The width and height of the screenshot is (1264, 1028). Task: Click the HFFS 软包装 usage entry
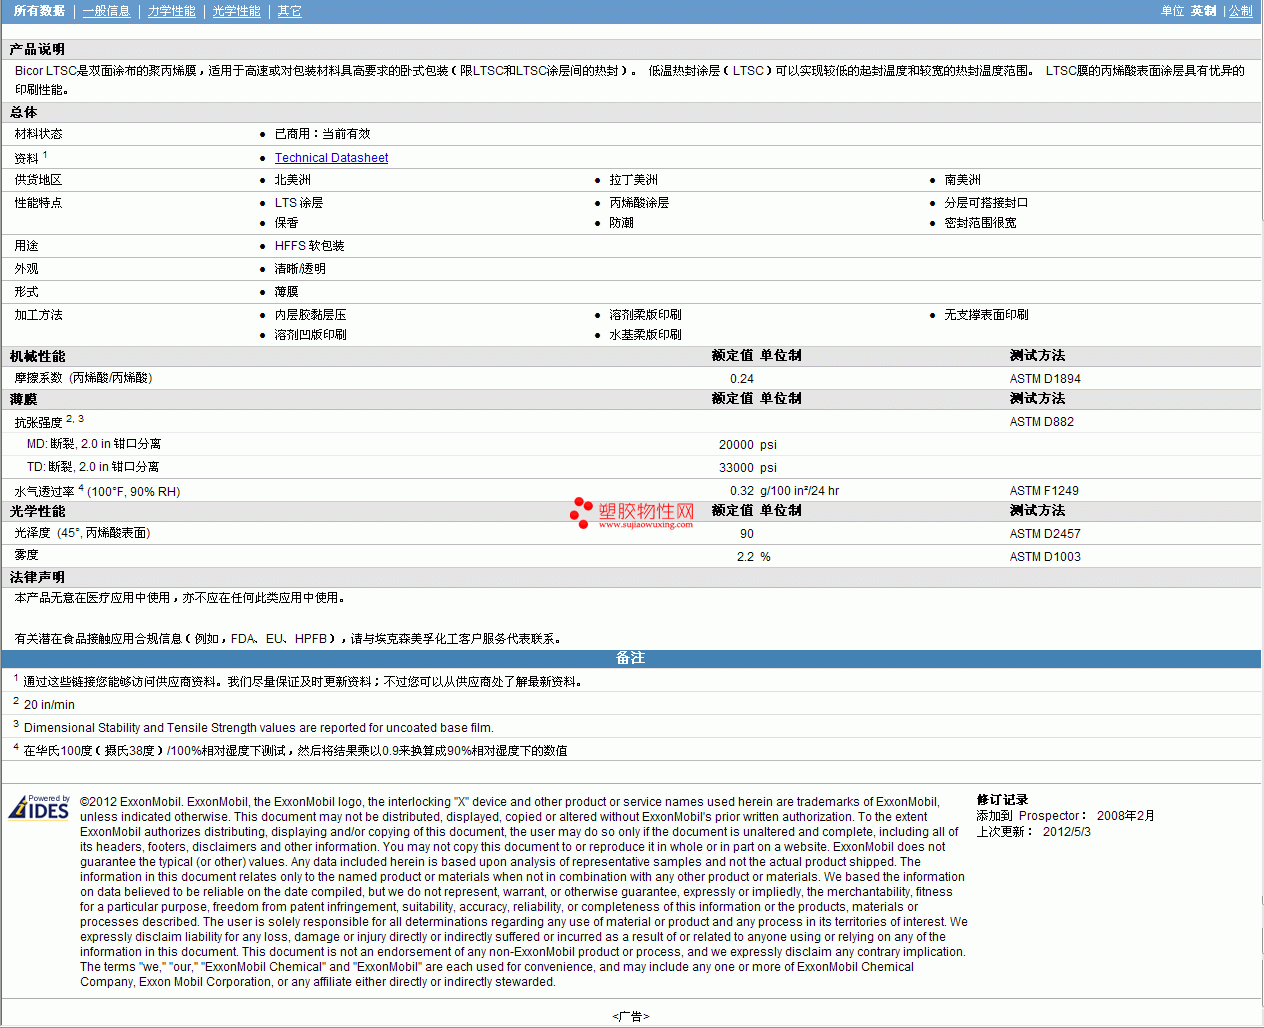tap(309, 246)
